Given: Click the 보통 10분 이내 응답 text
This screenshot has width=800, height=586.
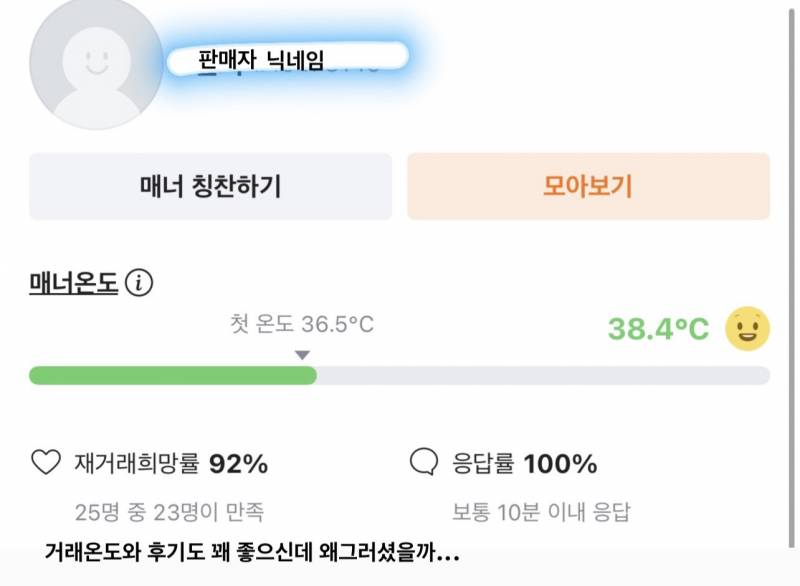Looking at the screenshot, I should click(541, 513).
